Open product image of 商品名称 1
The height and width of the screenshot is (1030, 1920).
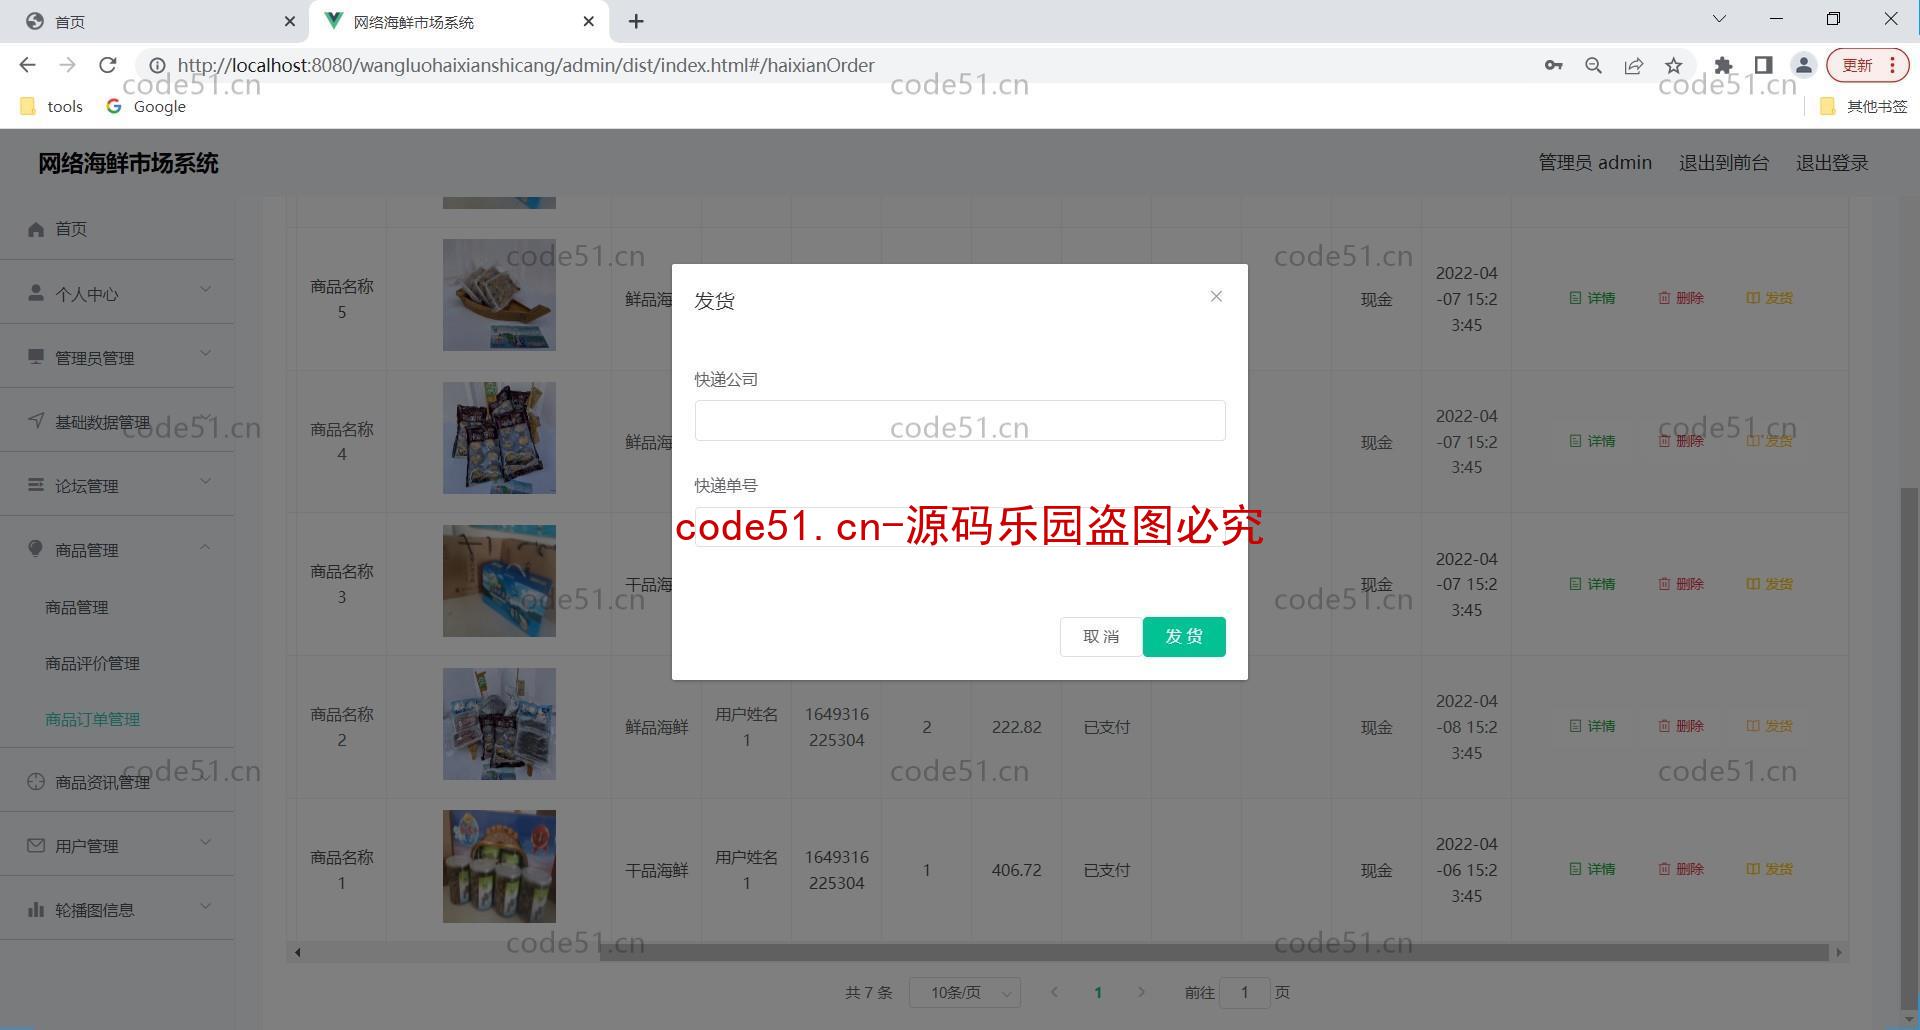[499, 866]
